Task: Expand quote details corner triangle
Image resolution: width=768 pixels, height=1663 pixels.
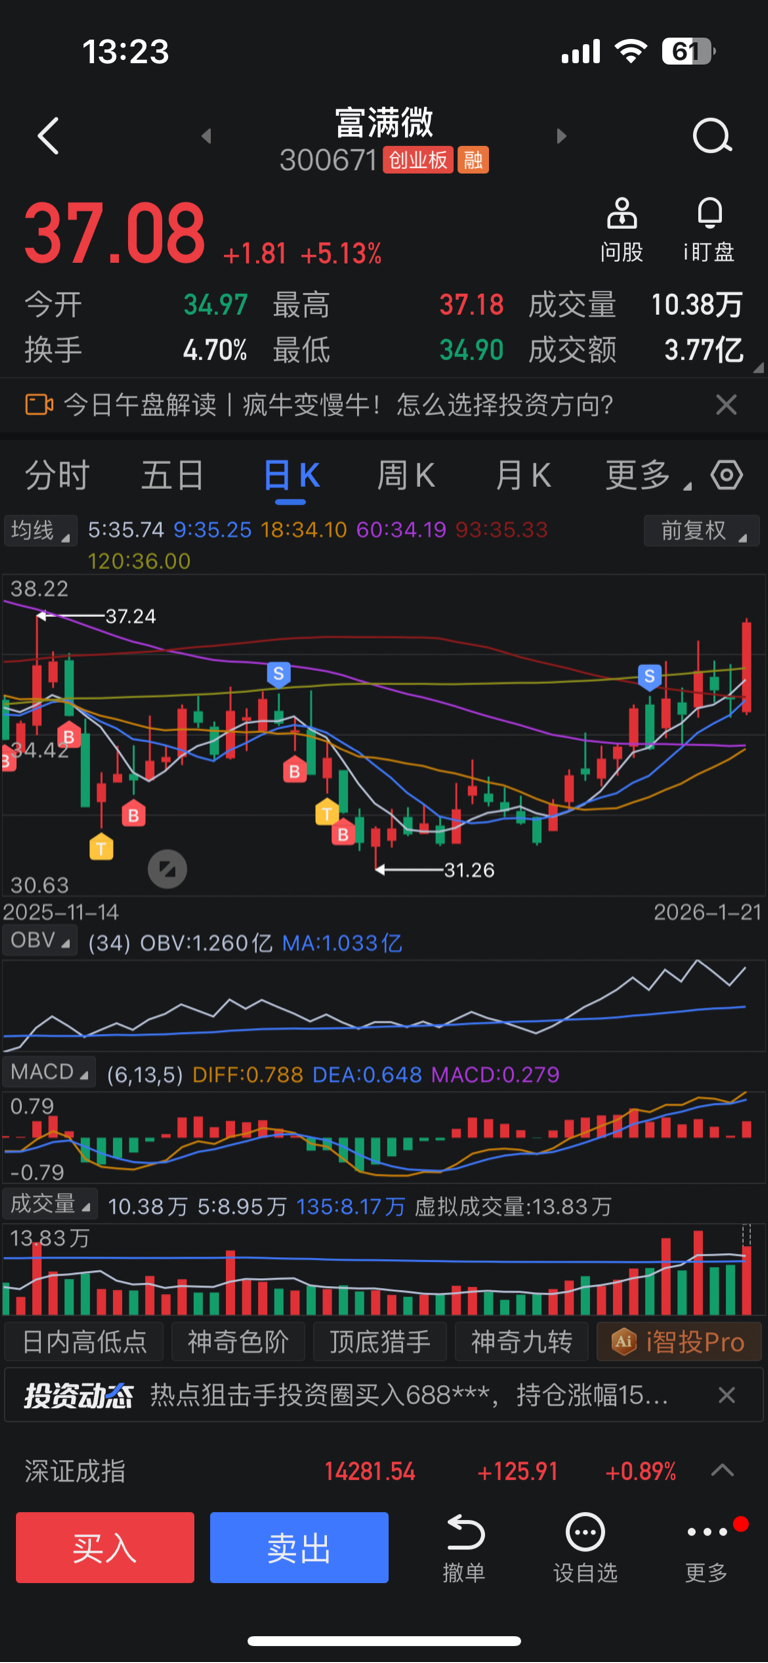Action: [758, 368]
